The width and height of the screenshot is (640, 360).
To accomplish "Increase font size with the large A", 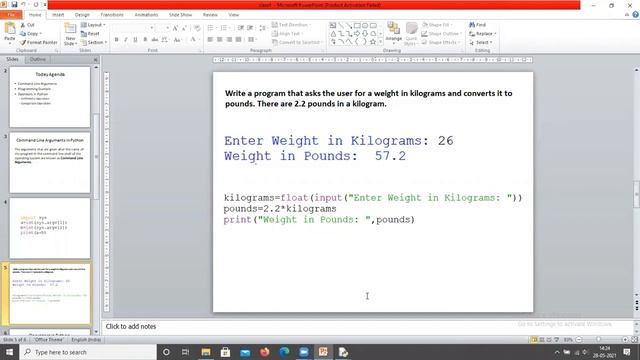I will pos(175,28).
